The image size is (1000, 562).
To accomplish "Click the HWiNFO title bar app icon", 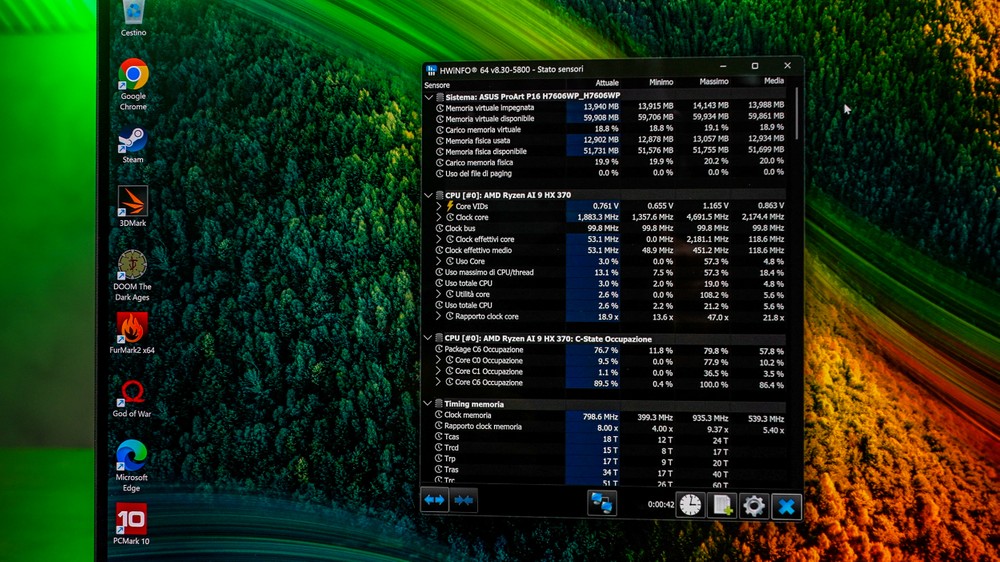I will coord(432,70).
